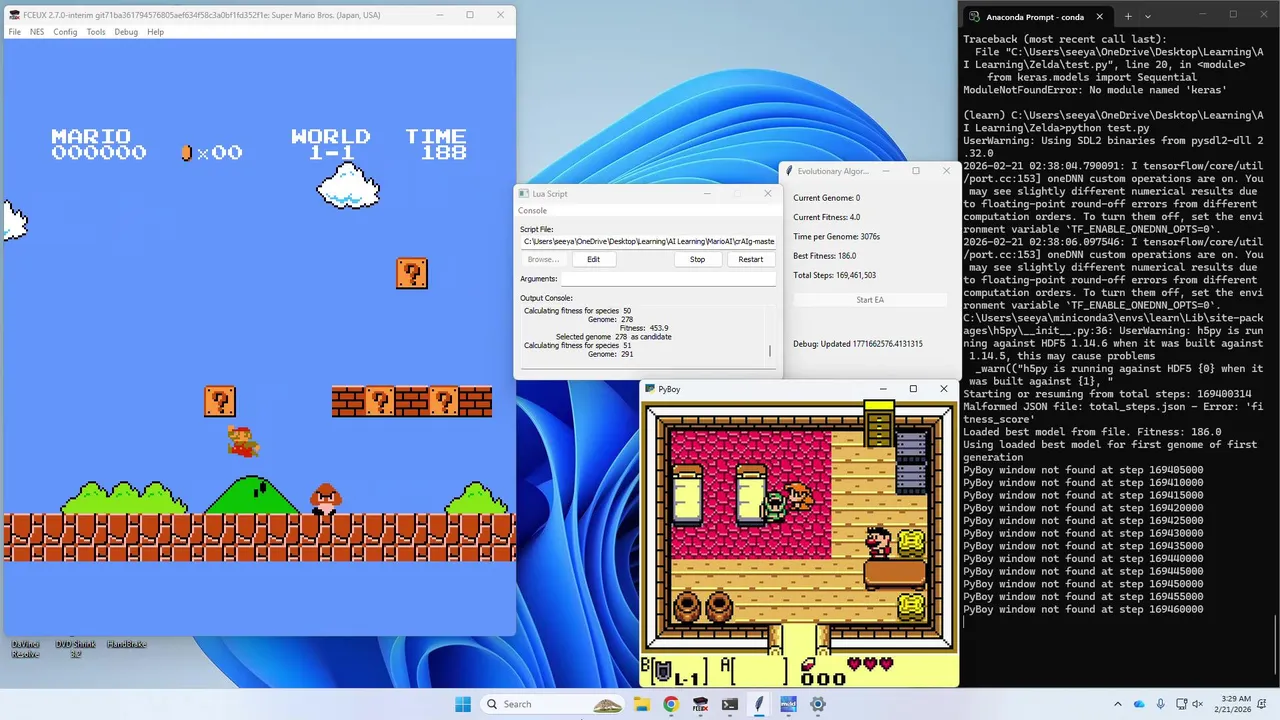Click the Anaconda Prompt tab icon
This screenshot has width=1280, height=720.
pyautogui.click(x=973, y=16)
